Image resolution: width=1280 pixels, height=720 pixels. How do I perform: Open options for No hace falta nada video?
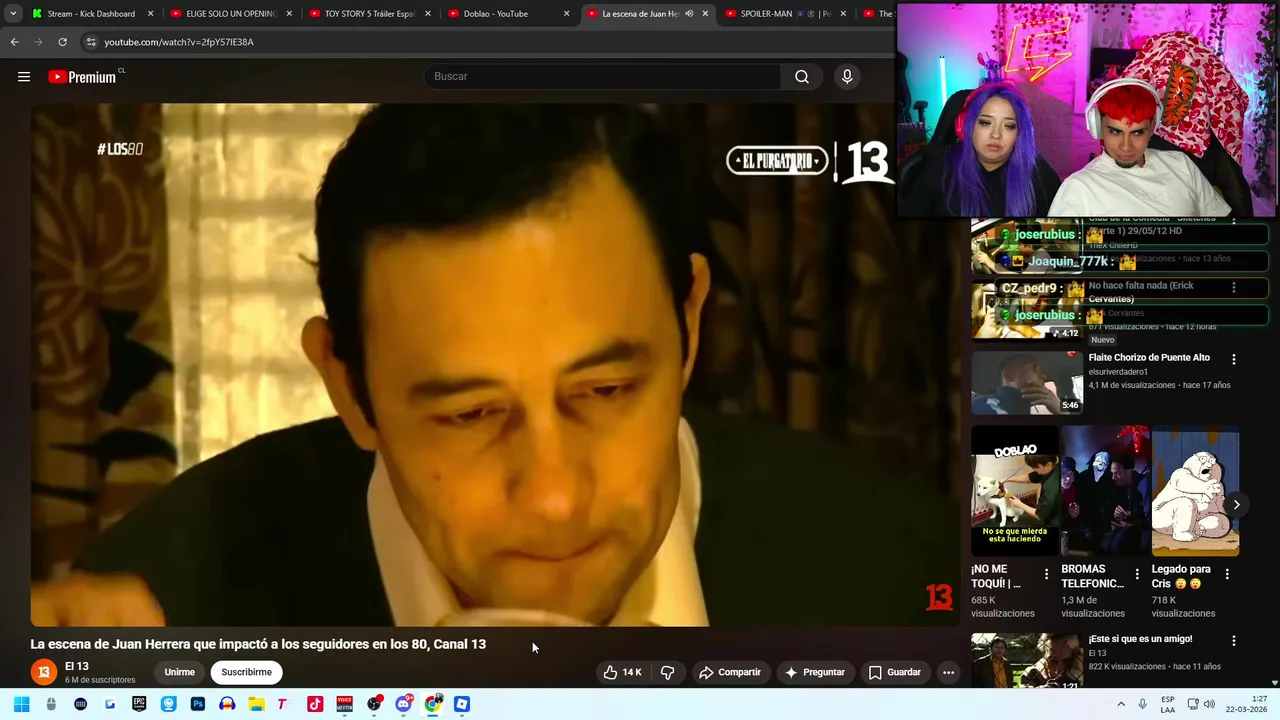pos(1233,287)
